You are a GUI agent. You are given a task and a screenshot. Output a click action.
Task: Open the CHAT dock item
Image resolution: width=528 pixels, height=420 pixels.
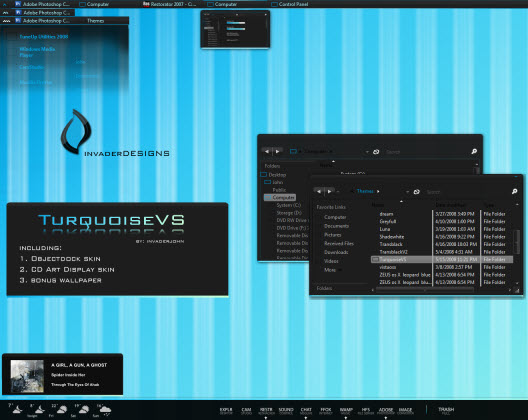click(306, 411)
